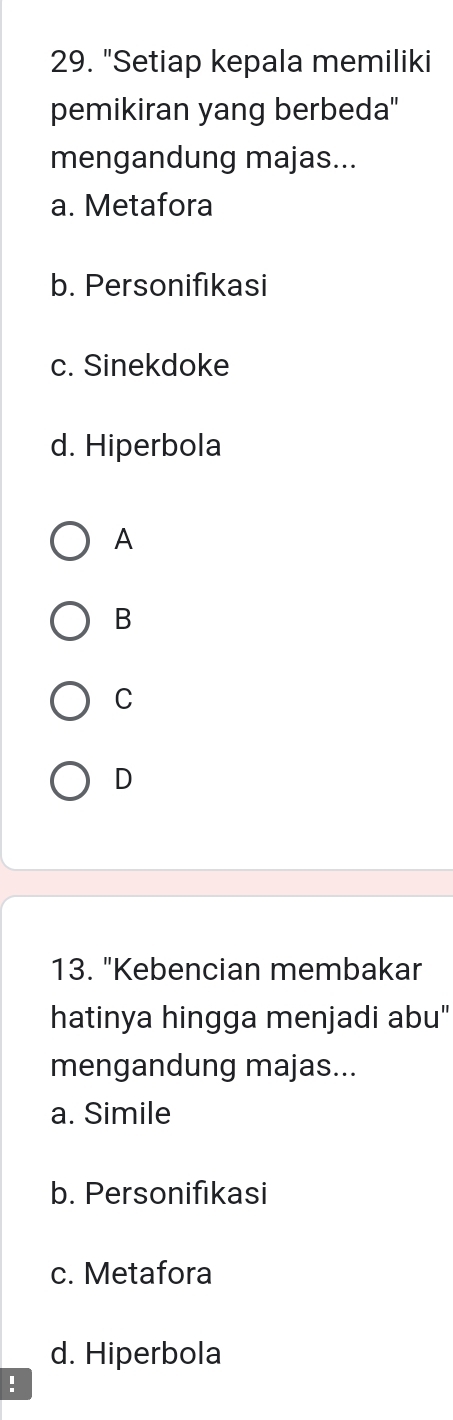Click 'c. Metafora' text under question 13
Viewport: 453px width, 1420px height.
[x=131, y=1274]
